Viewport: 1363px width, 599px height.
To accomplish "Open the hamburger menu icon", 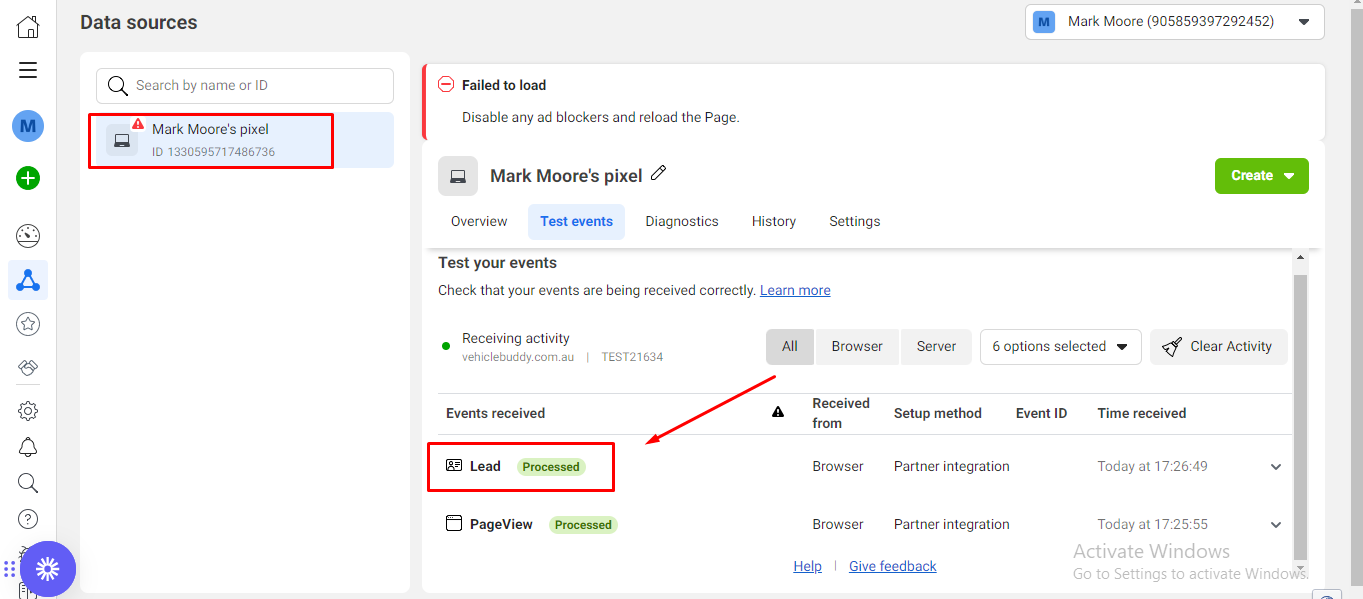I will (28, 70).
